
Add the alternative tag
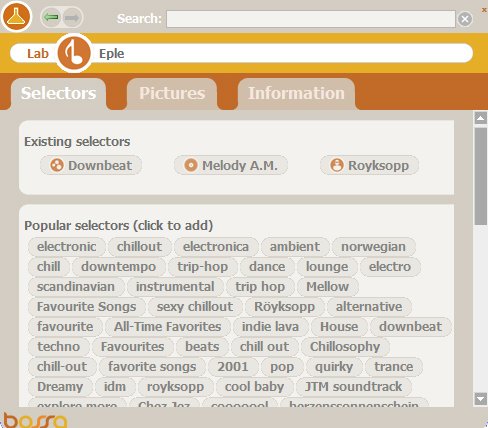tap(369, 307)
